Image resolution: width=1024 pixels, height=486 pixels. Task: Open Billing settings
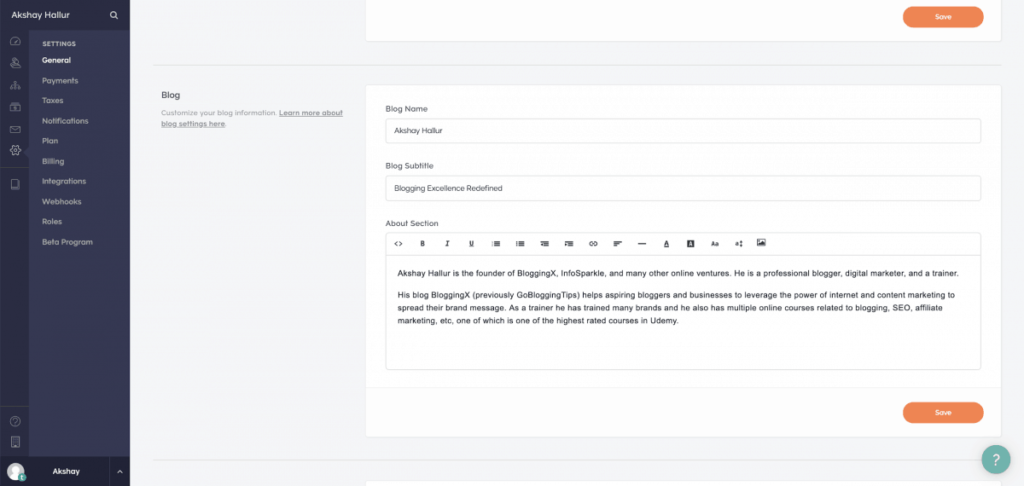(x=53, y=161)
